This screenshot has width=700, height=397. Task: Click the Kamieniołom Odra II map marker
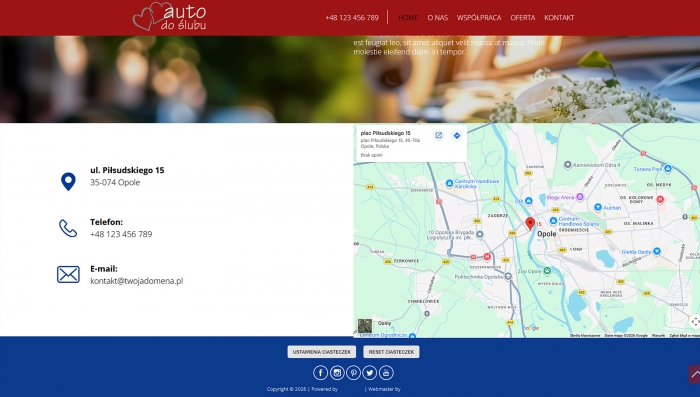(567, 165)
